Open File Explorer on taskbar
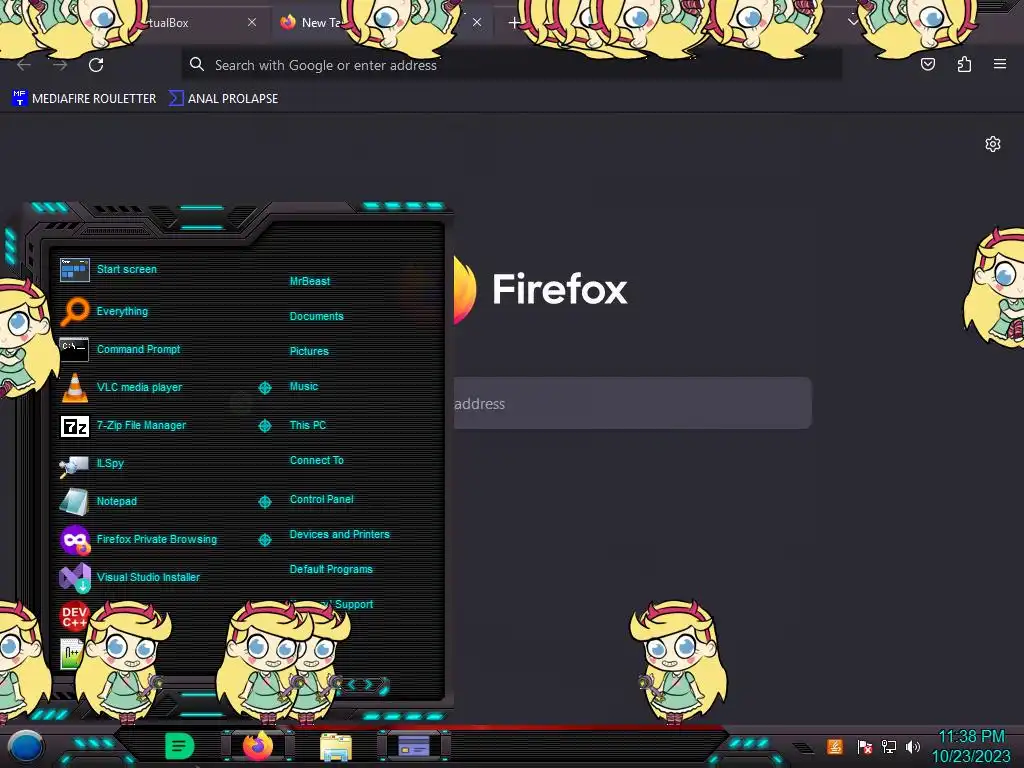 [x=336, y=746]
